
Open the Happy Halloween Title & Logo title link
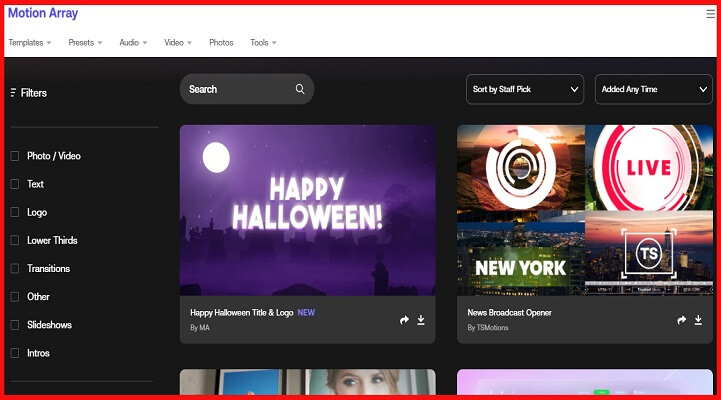click(241, 313)
